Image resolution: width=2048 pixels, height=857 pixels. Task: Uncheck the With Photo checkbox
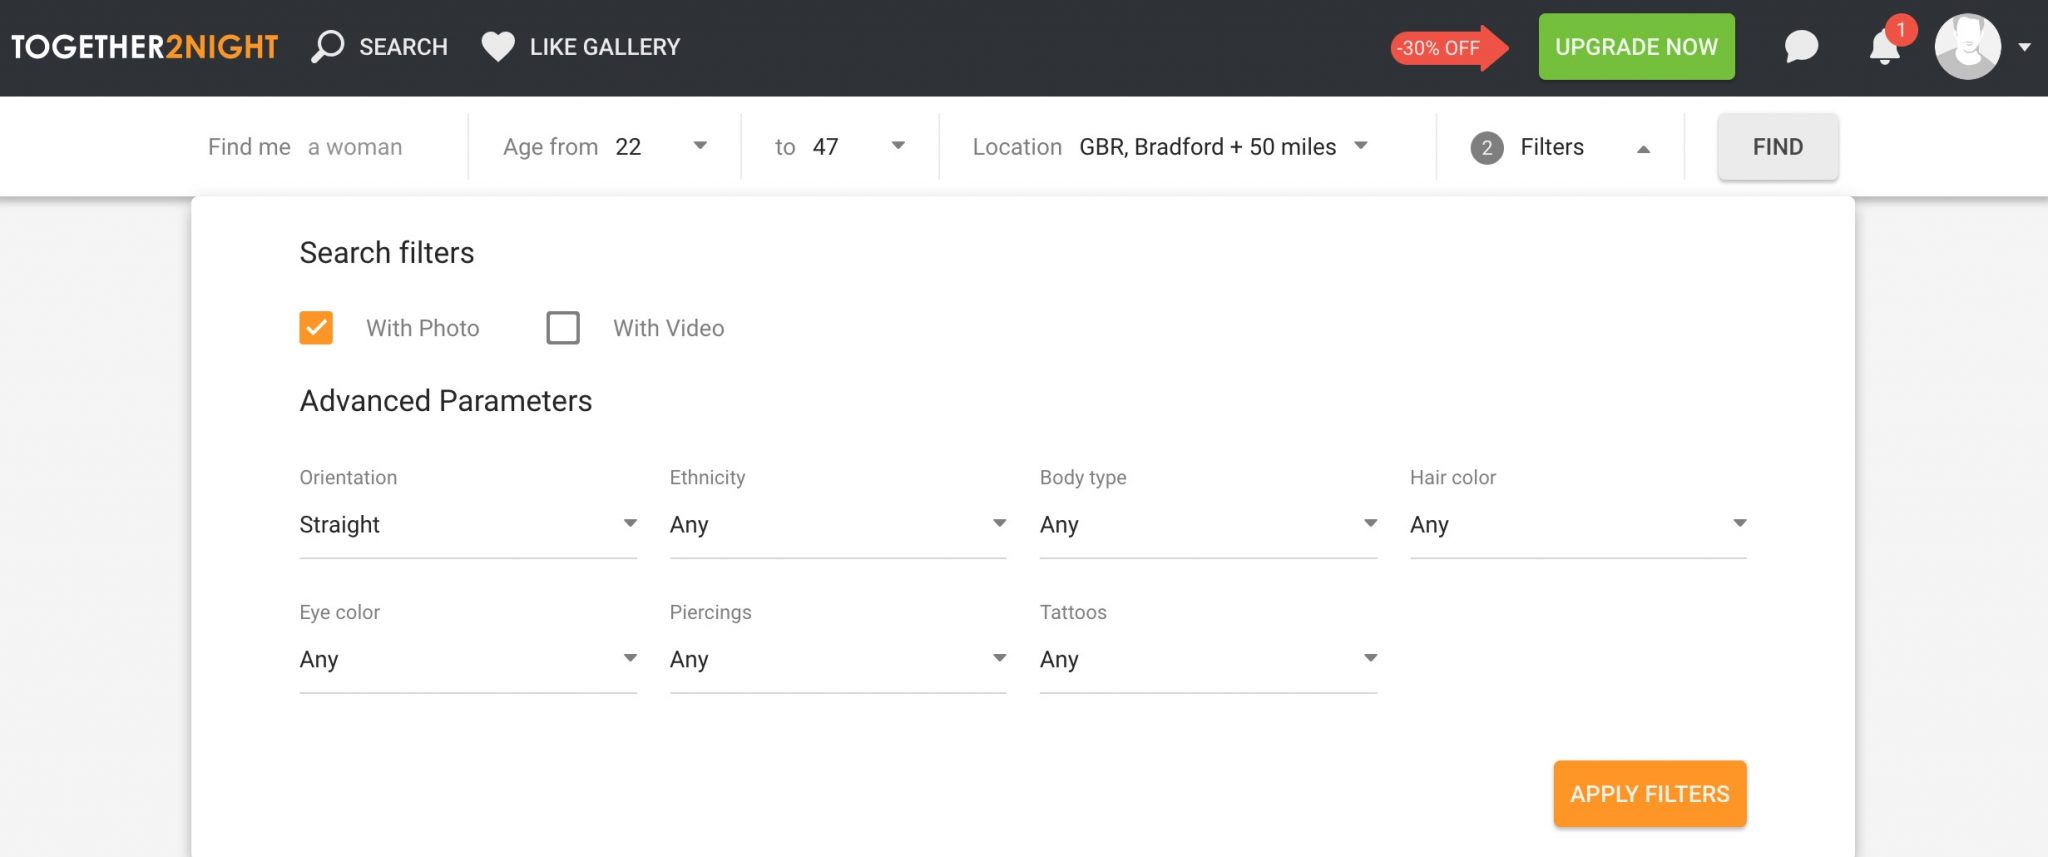click(316, 328)
